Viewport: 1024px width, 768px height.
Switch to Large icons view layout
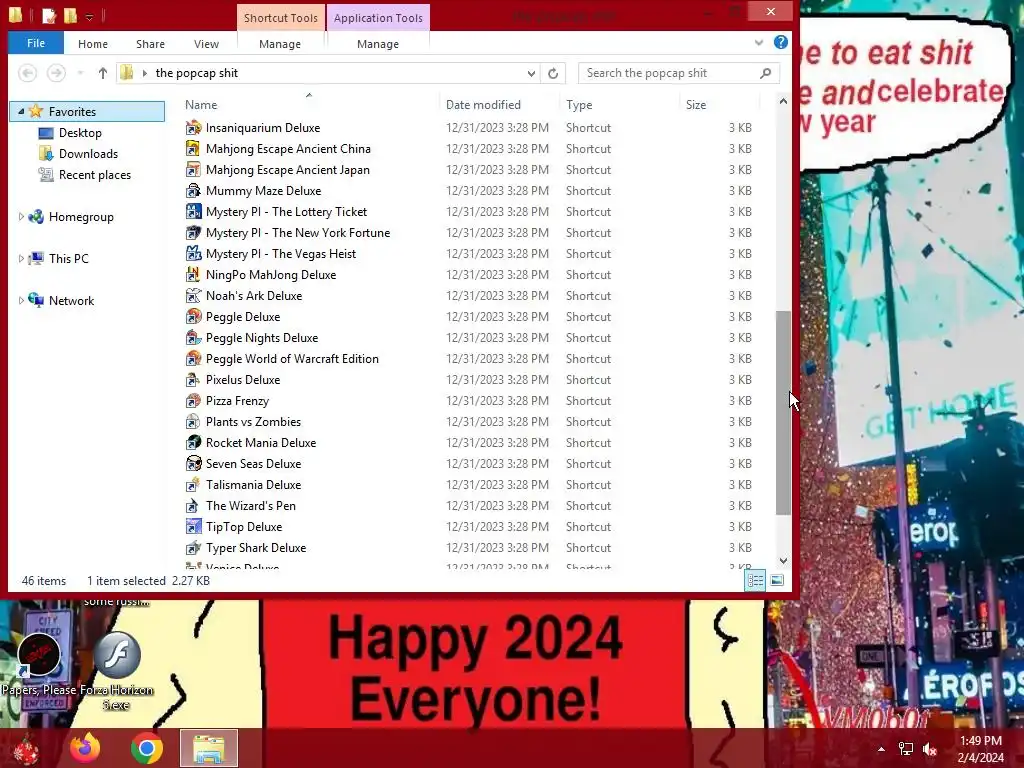pyautogui.click(x=776, y=580)
